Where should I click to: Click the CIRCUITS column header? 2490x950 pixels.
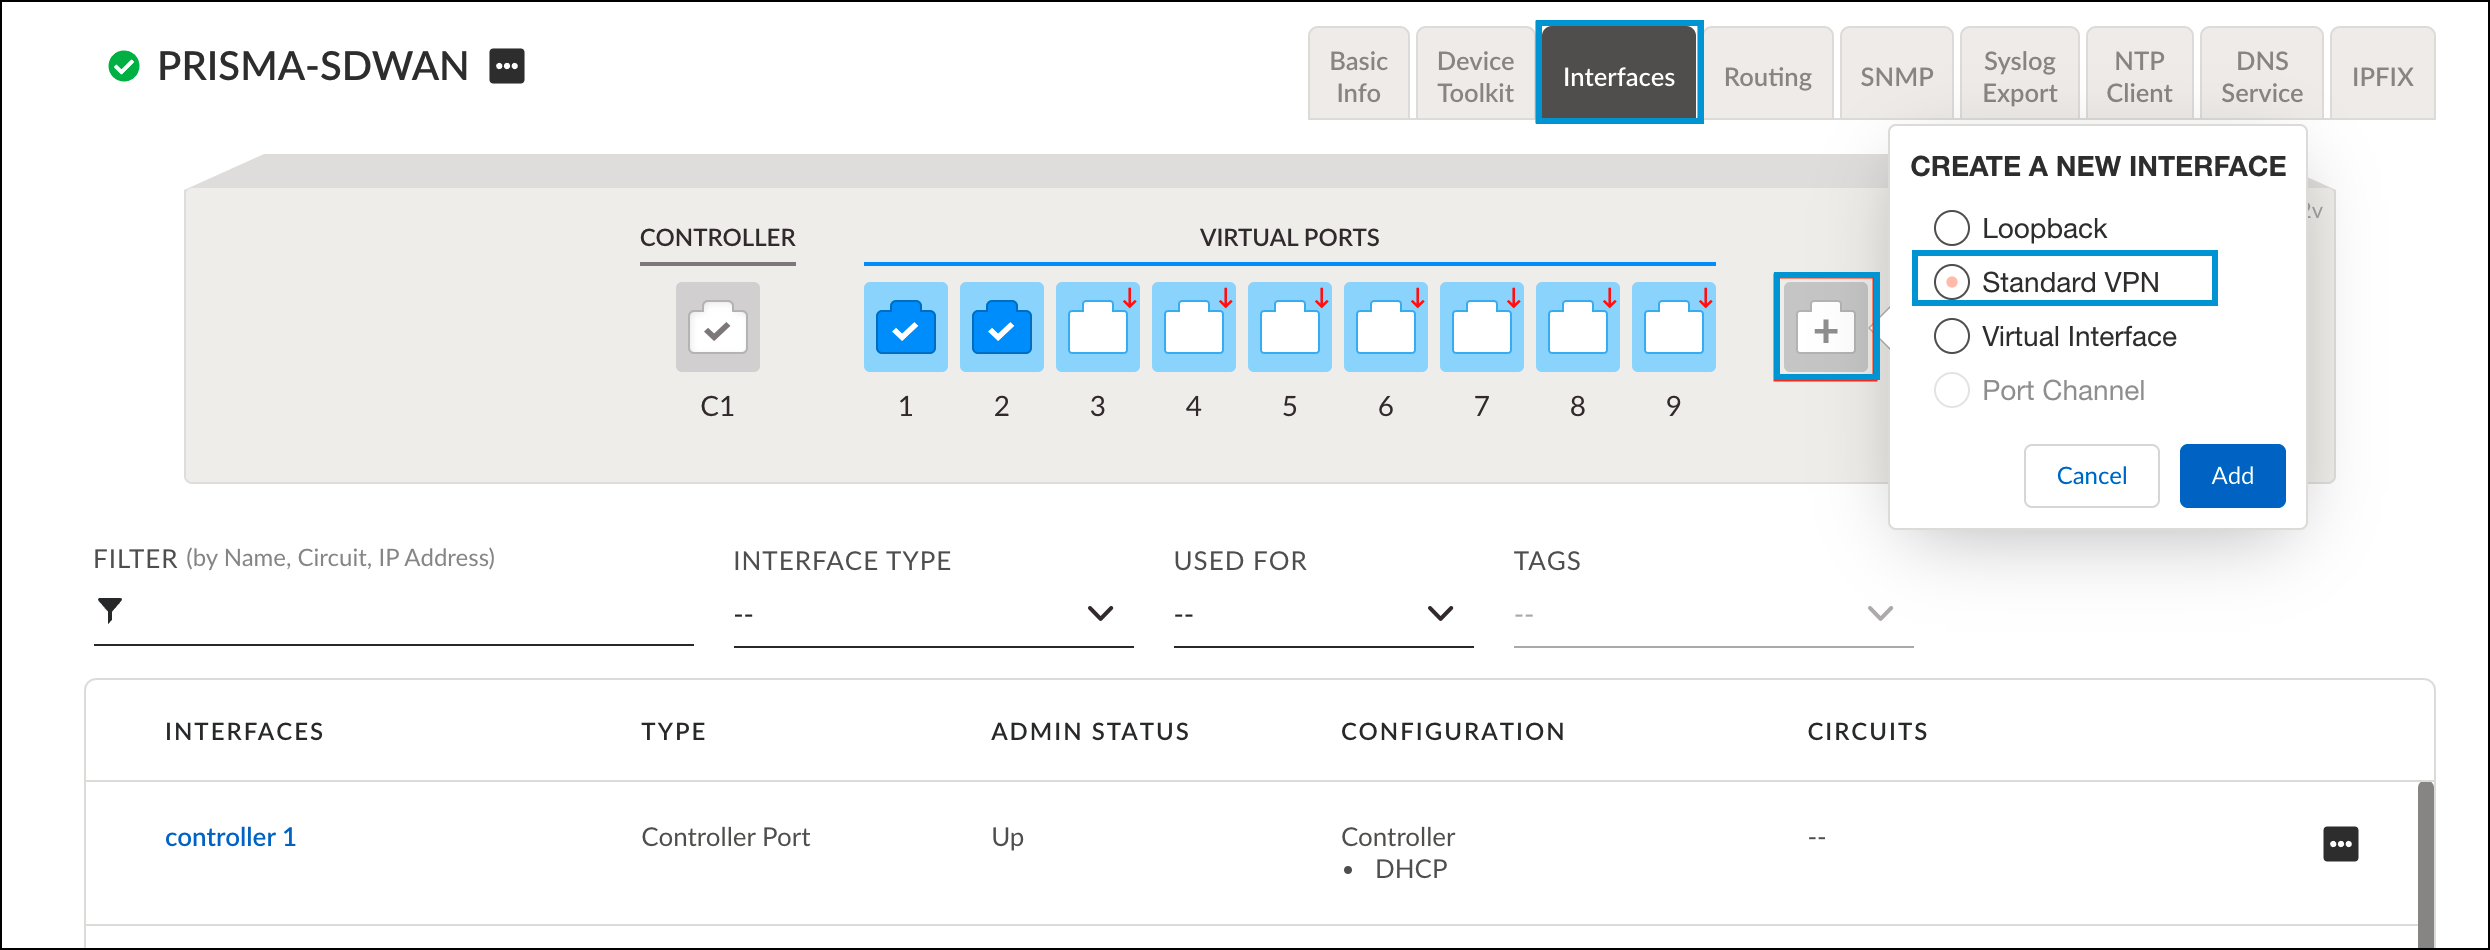click(1867, 732)
